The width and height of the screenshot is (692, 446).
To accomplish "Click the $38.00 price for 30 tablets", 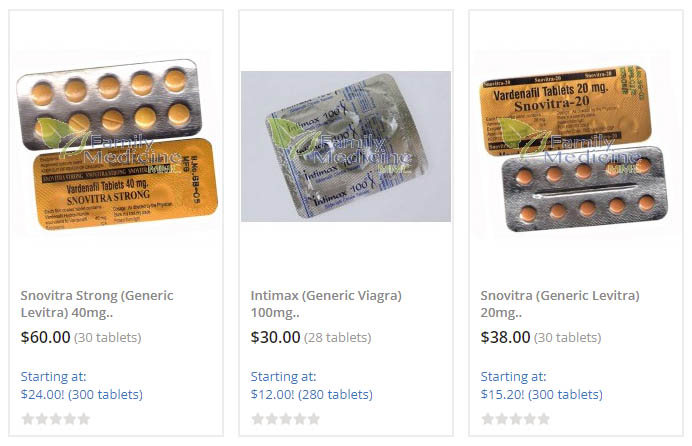I will tap(505, 337).
